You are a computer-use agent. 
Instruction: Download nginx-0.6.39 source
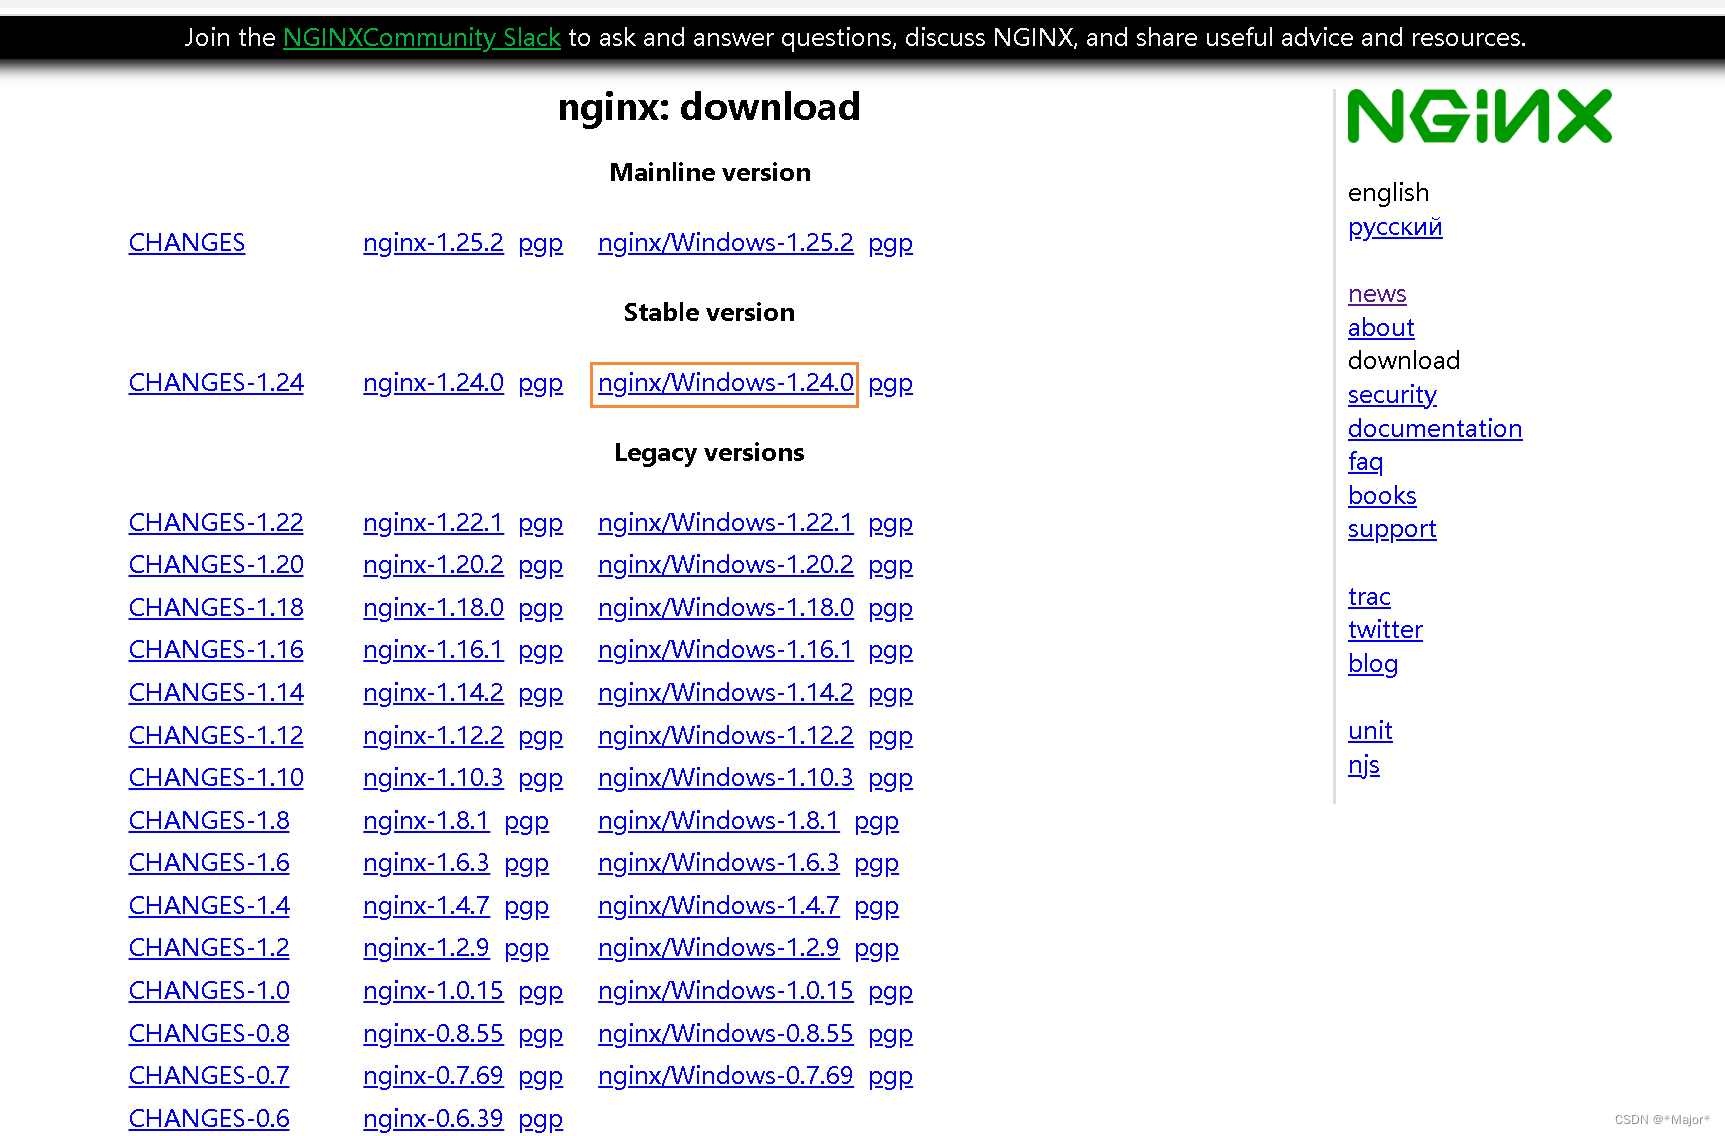[433, 1119]
